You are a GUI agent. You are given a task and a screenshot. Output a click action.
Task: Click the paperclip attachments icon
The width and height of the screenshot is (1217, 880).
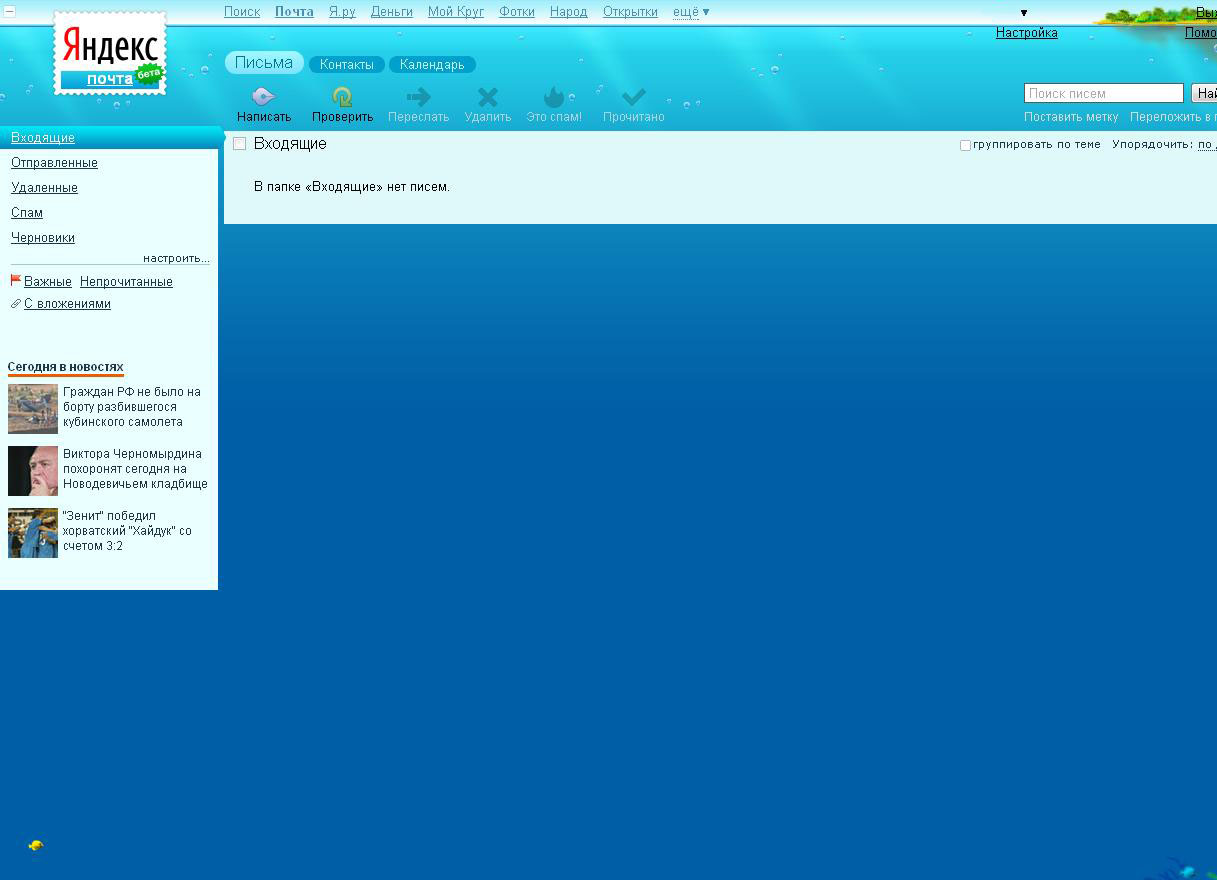15,304
